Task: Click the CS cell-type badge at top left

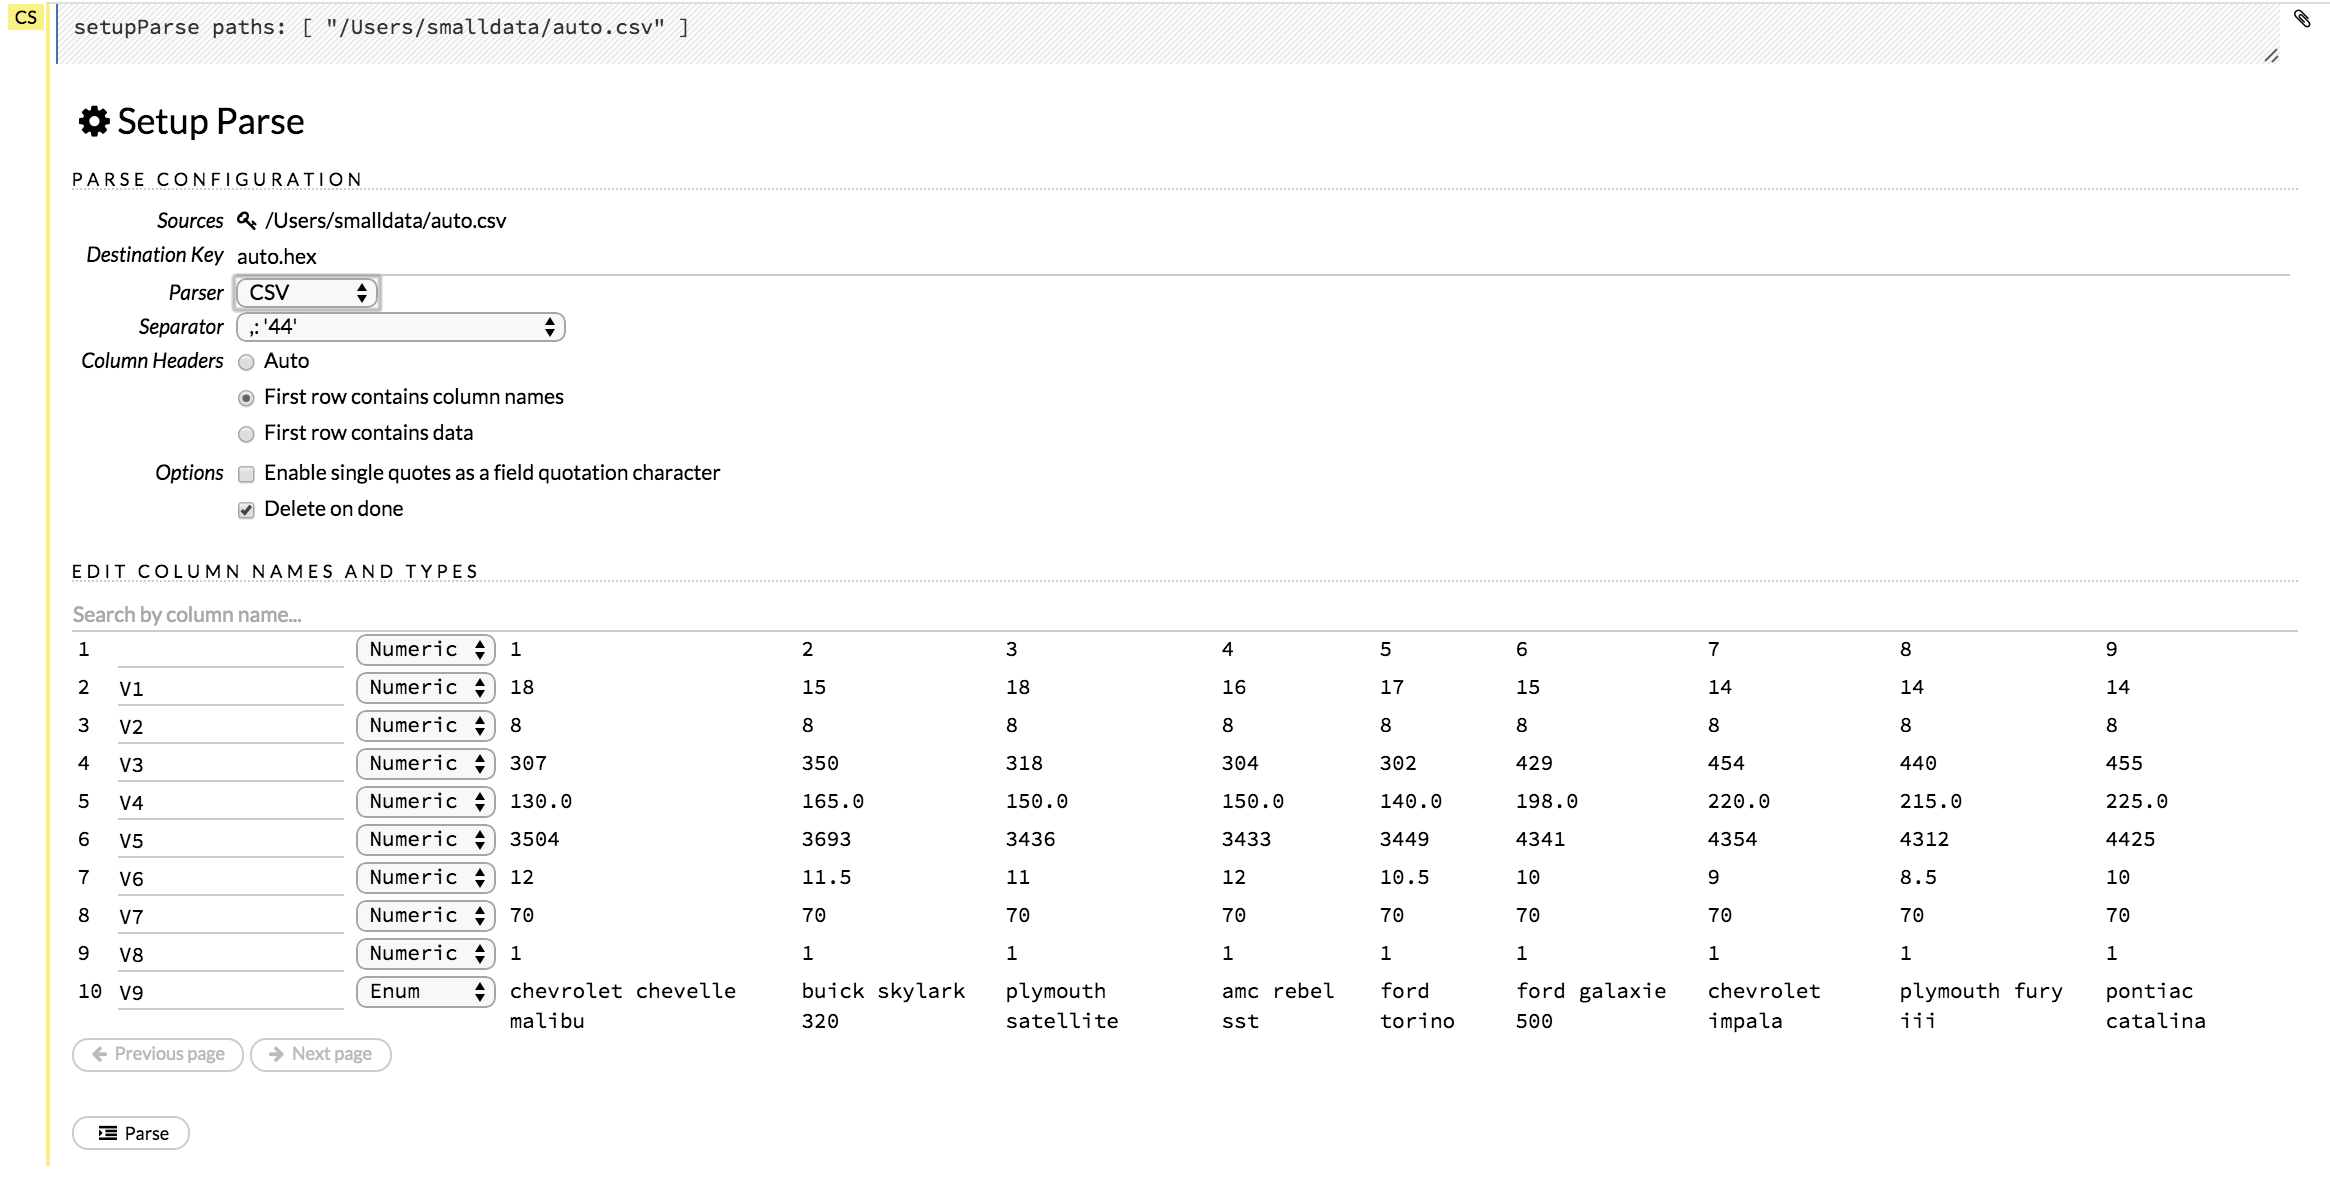Action: point(27,16)
